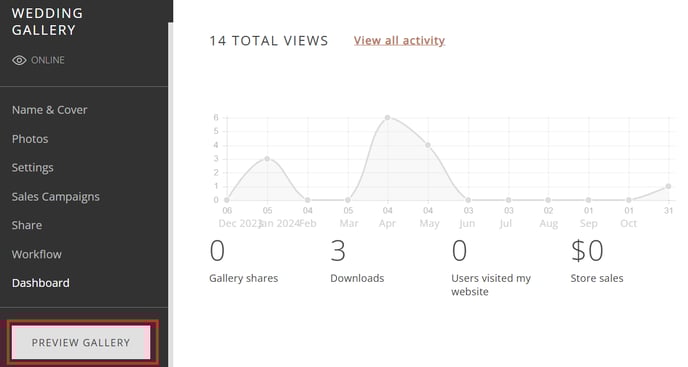Open the Workflow page
Screen dimensions: 688x367
tap(37, 254)
